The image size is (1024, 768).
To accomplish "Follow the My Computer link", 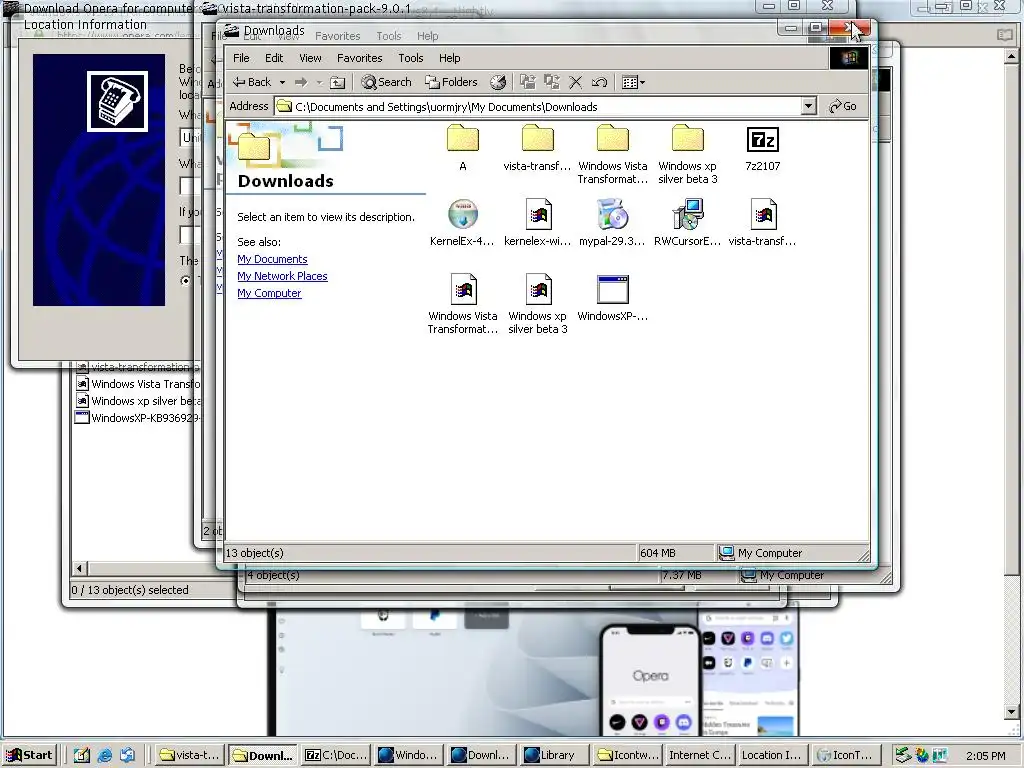I will 269,293.
